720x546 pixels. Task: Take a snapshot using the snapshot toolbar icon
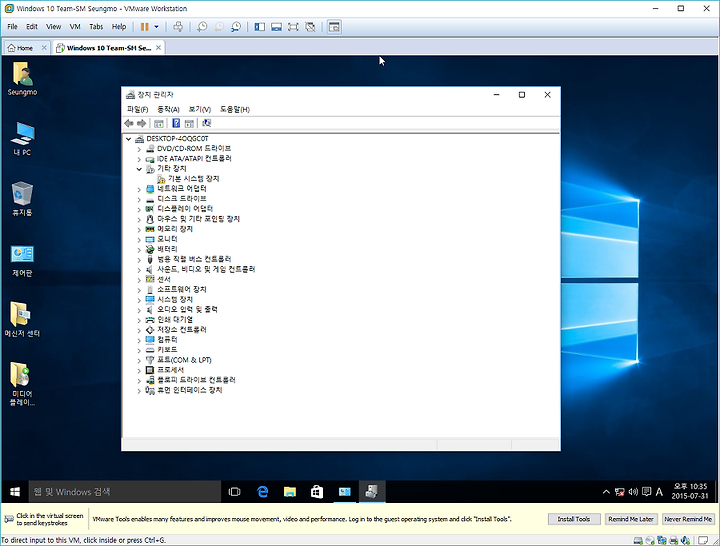(x=202, y=27)
